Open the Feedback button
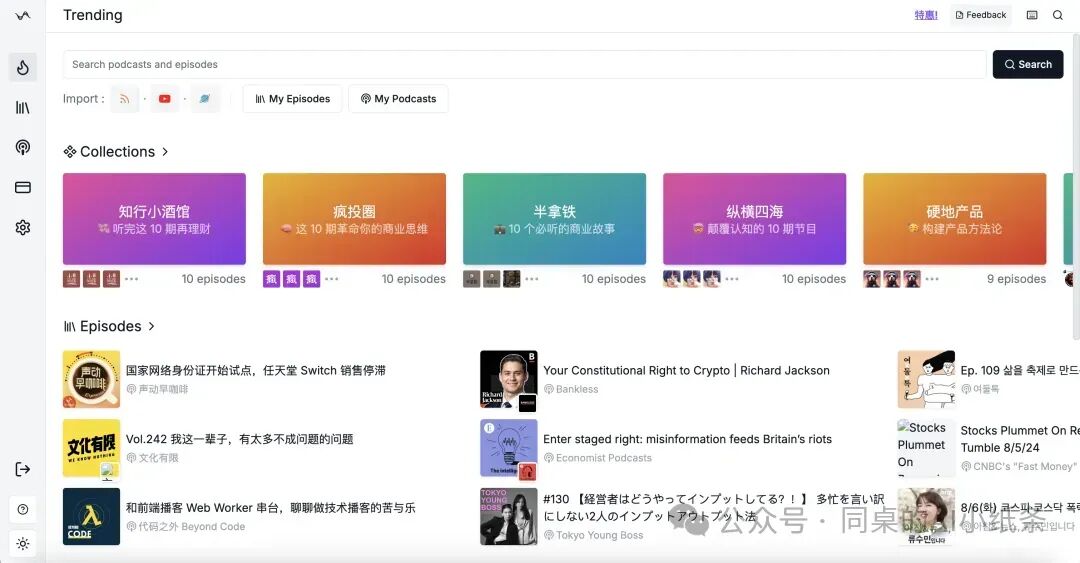1080x563 pixels. tap(981, 15)
